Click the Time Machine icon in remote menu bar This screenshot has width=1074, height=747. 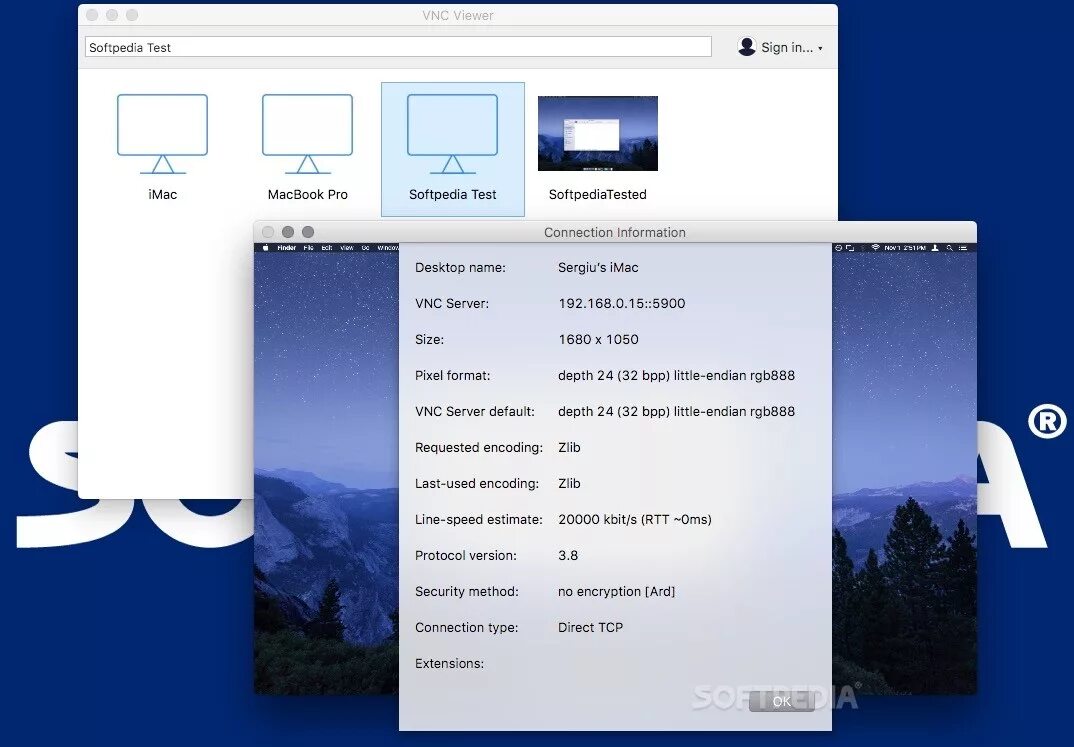[x=838, y=248]
